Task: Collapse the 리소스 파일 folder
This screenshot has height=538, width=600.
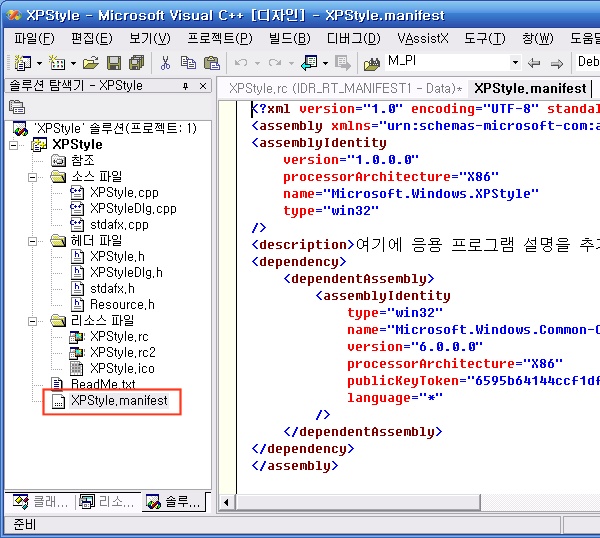Action: [x=33, y=321]
